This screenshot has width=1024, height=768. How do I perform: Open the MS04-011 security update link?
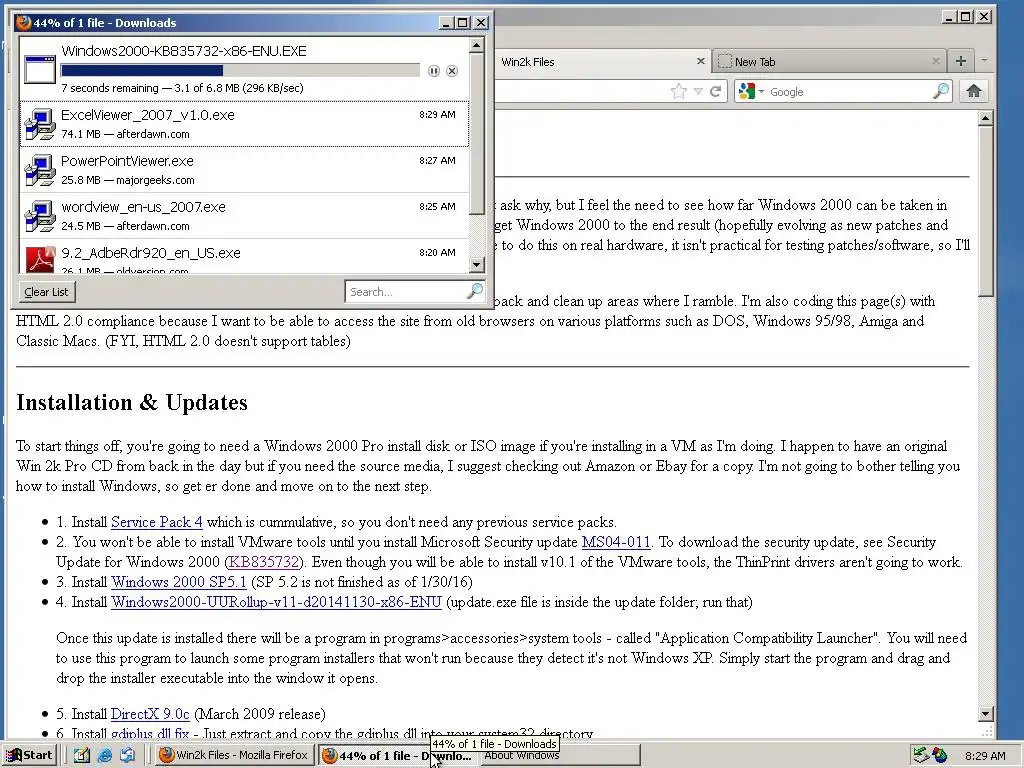[x=616, y=542]
